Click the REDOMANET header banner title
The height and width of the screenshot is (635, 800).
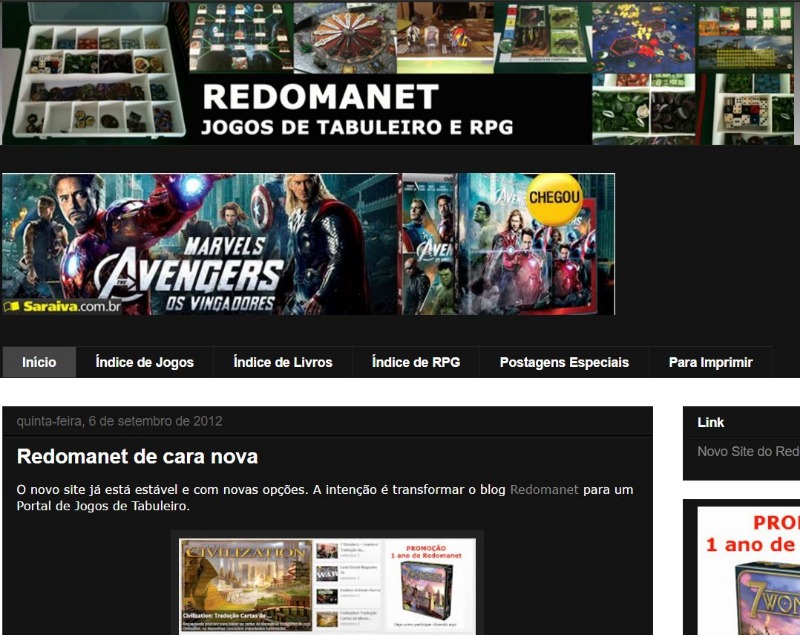point(321,96)
